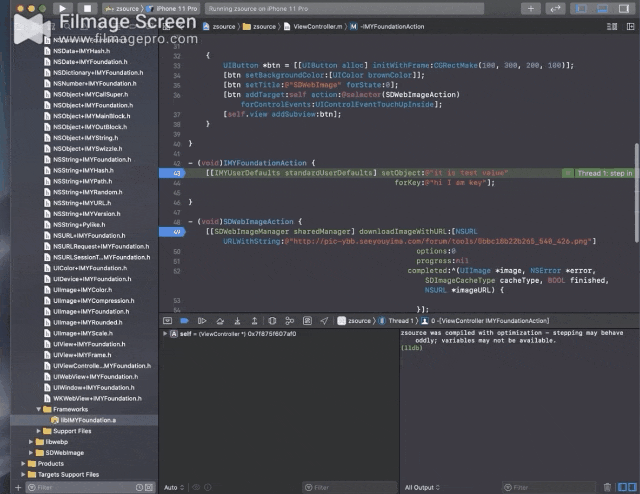Open the -IMYFoundationAction method jump bar item
This screenshot has height=494, width=640.
coord(387,27)
